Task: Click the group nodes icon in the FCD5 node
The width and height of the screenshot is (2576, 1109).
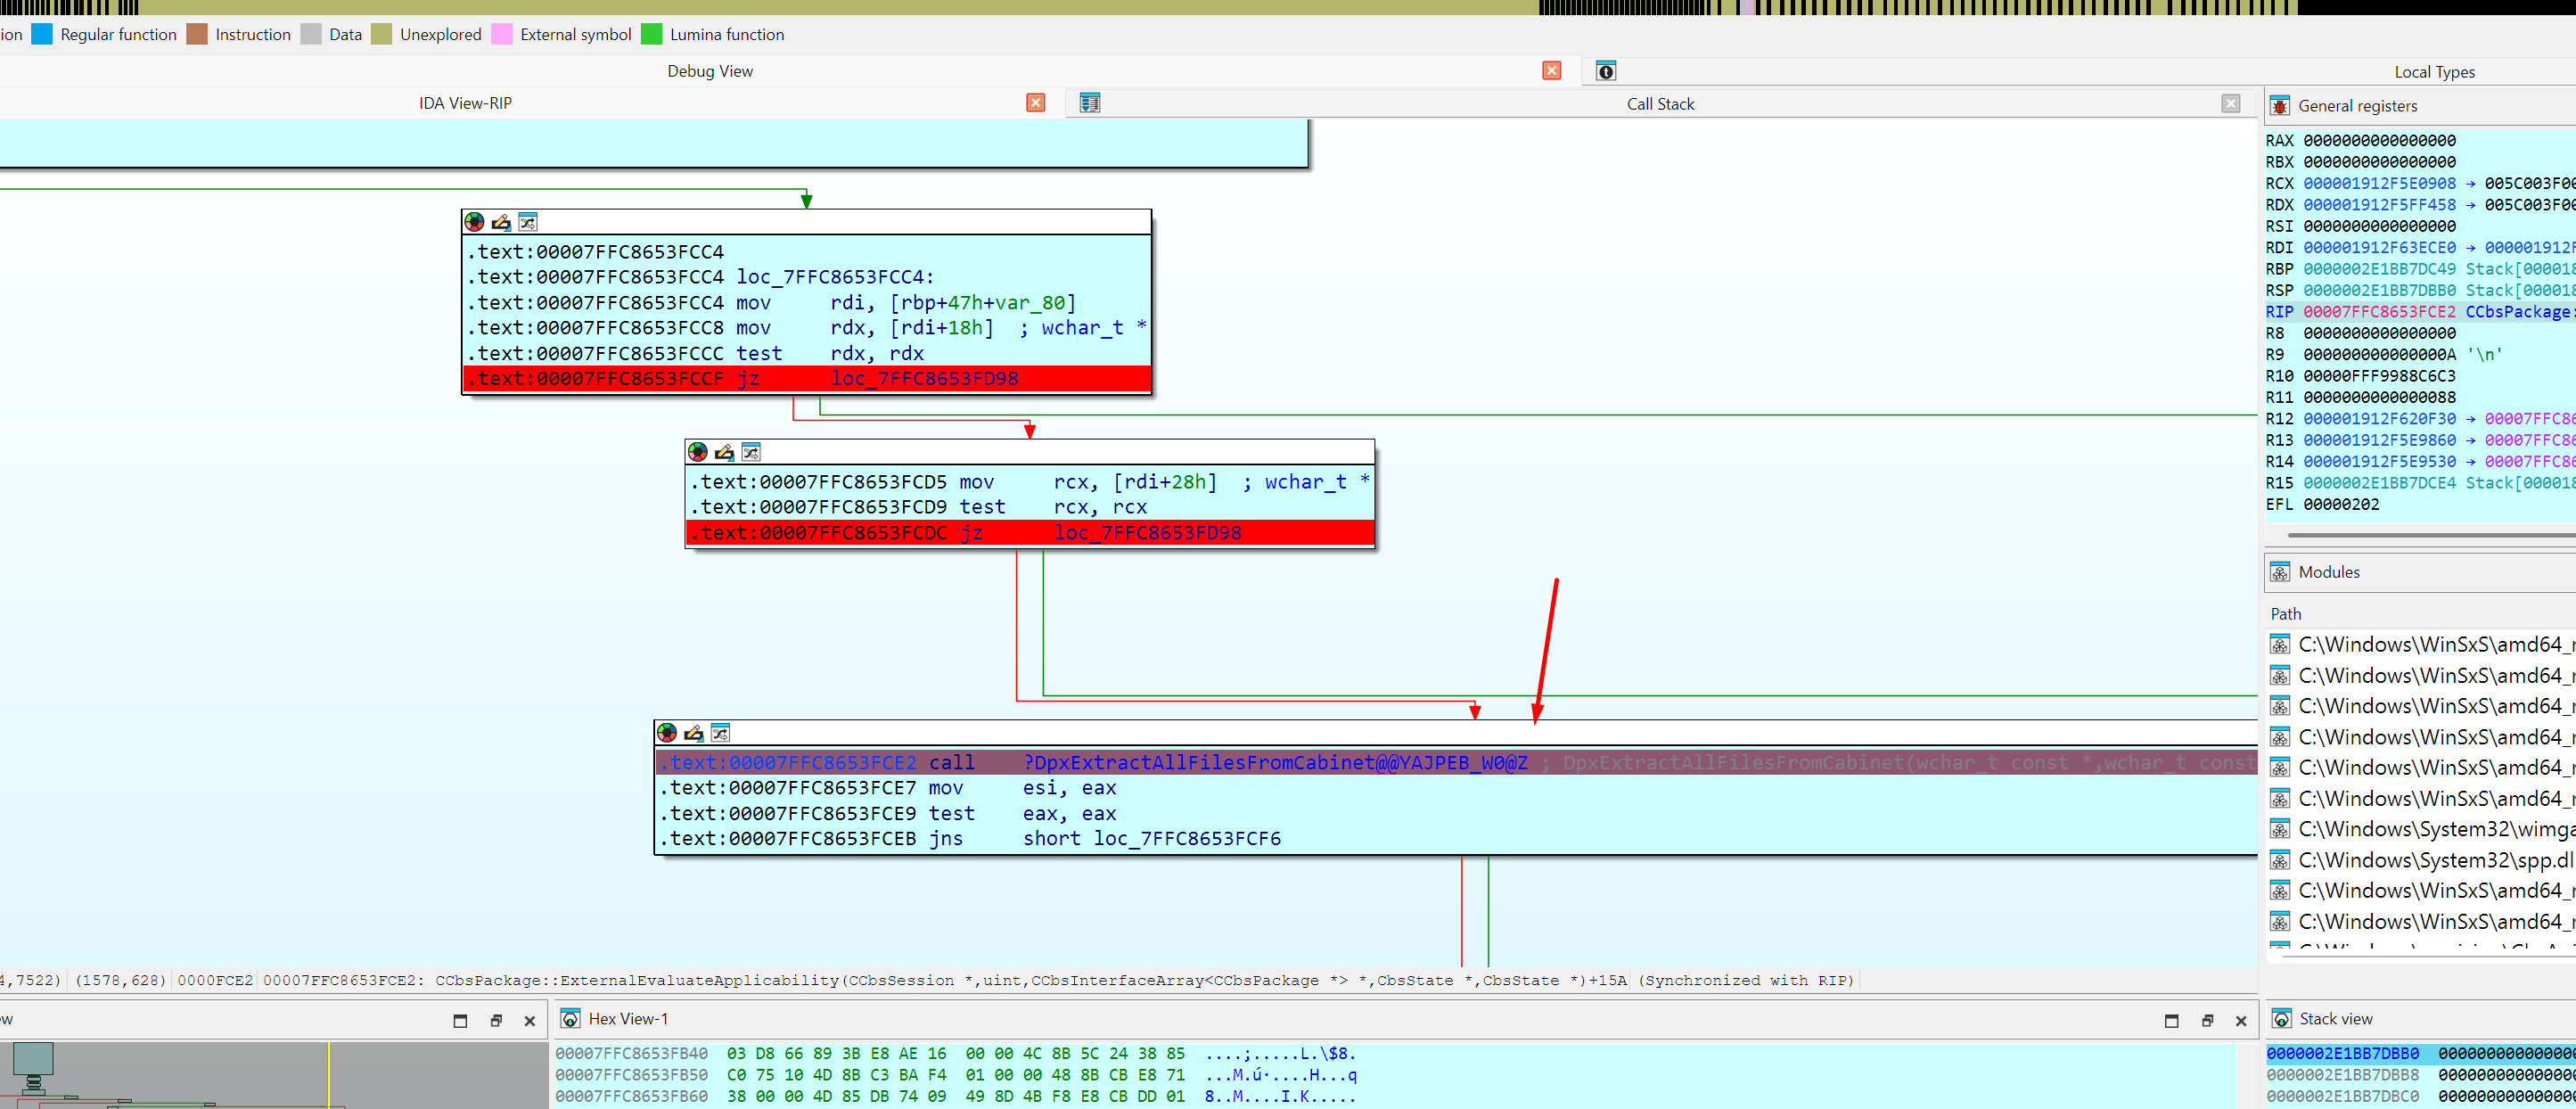Action: [751, 452]
